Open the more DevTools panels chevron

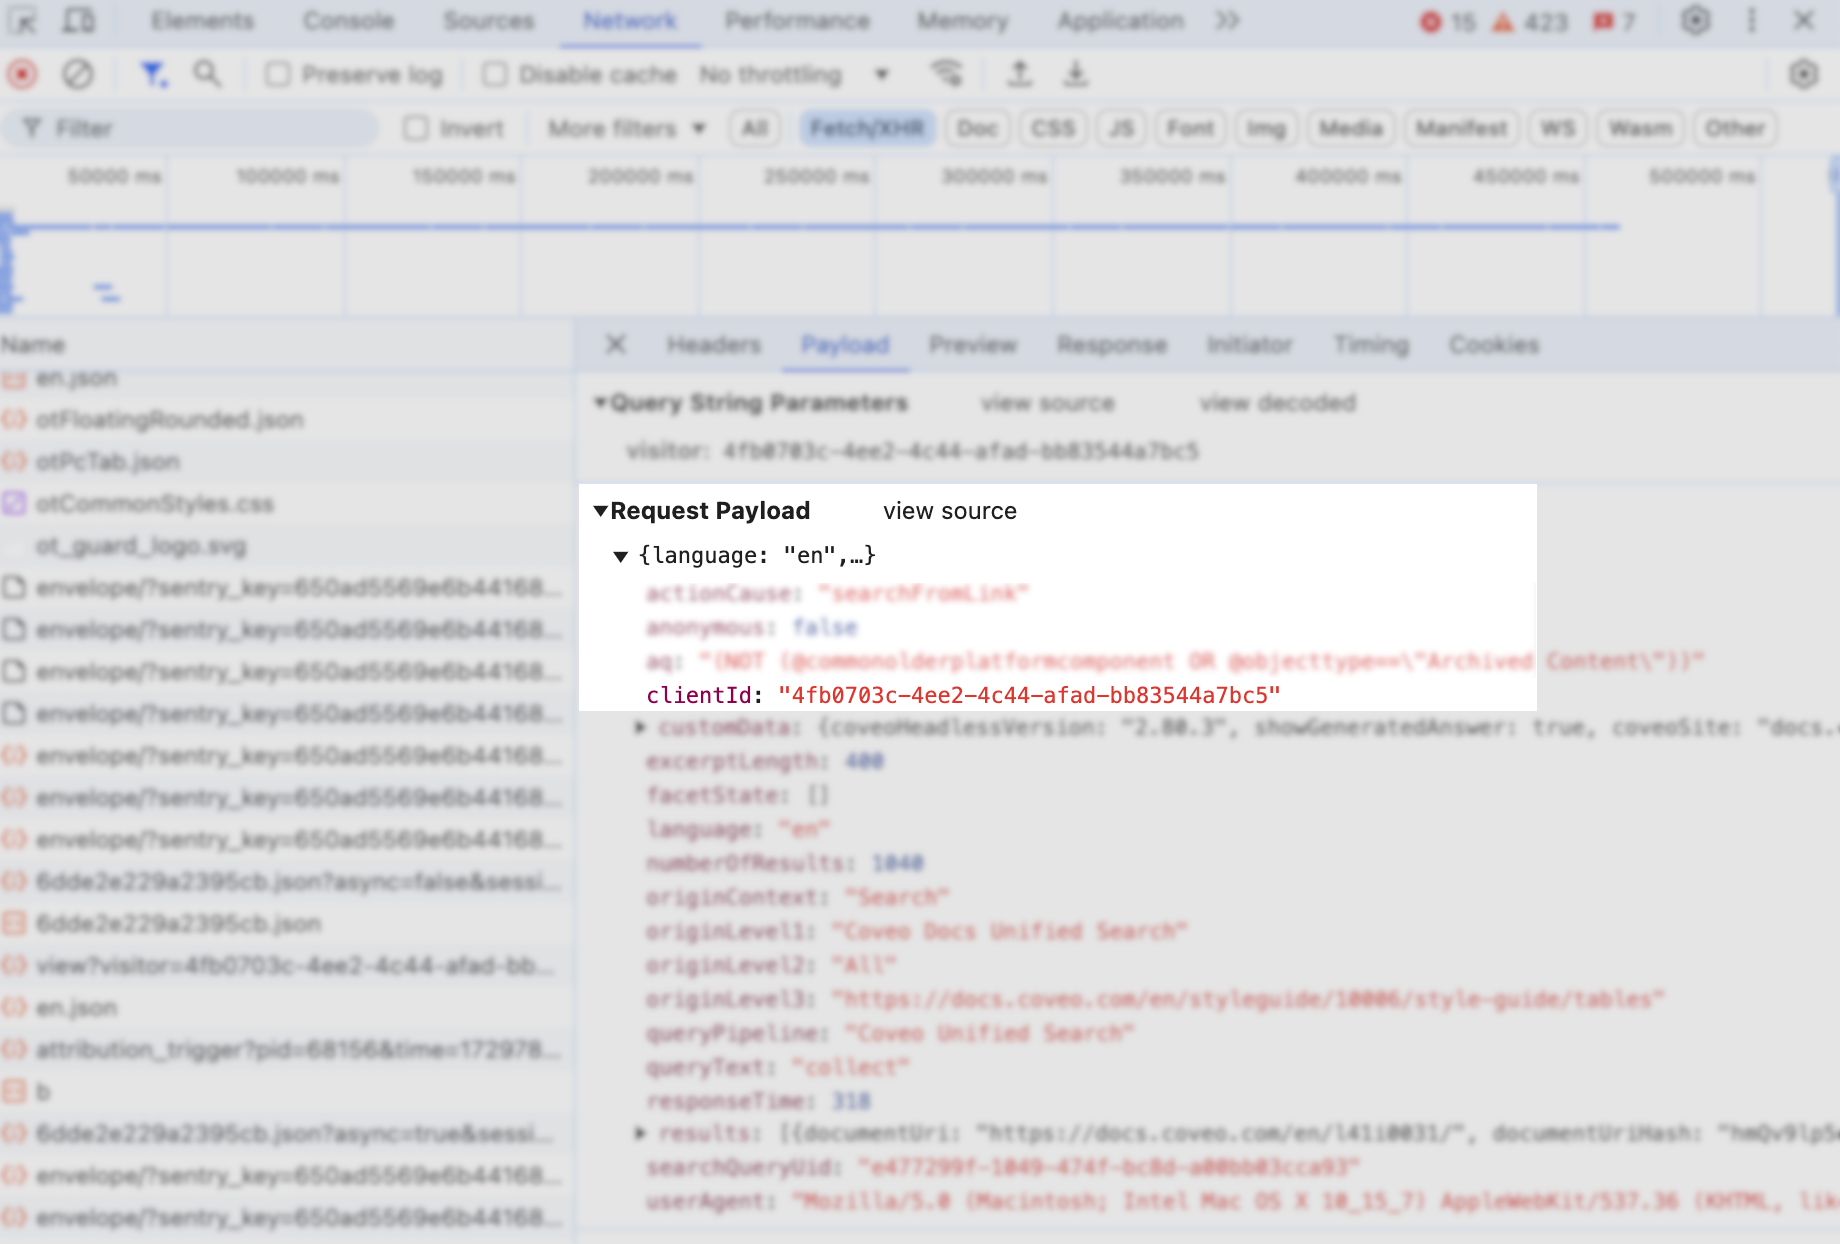click(1228, 20)
